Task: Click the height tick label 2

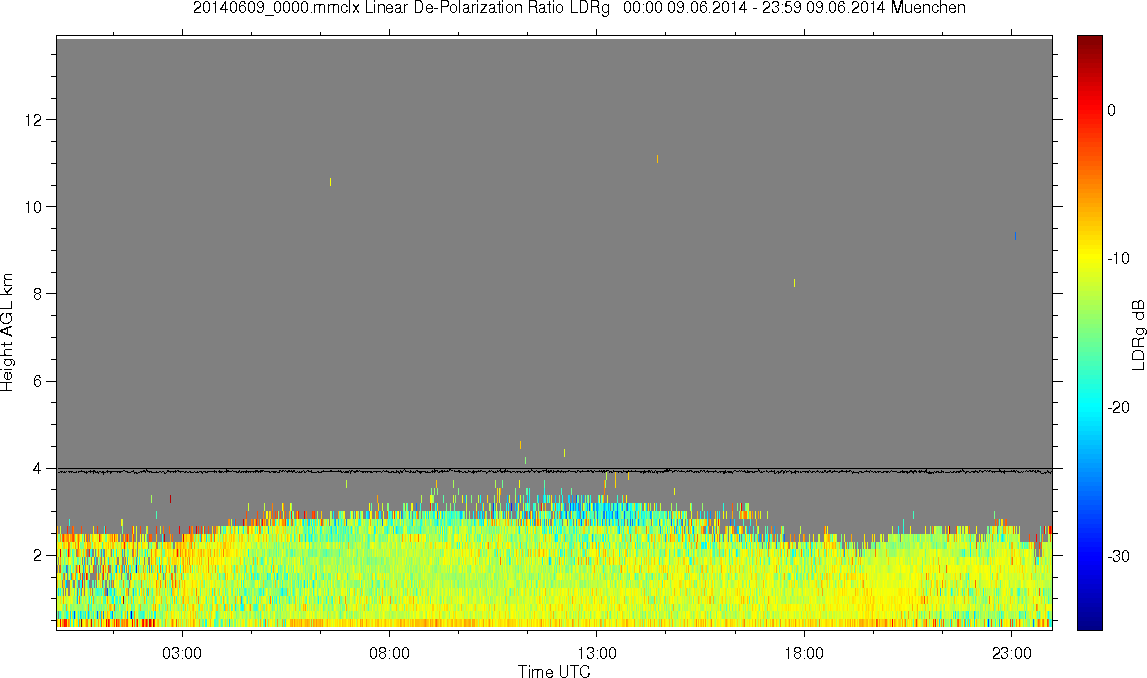Action: (x=37, y=556)
